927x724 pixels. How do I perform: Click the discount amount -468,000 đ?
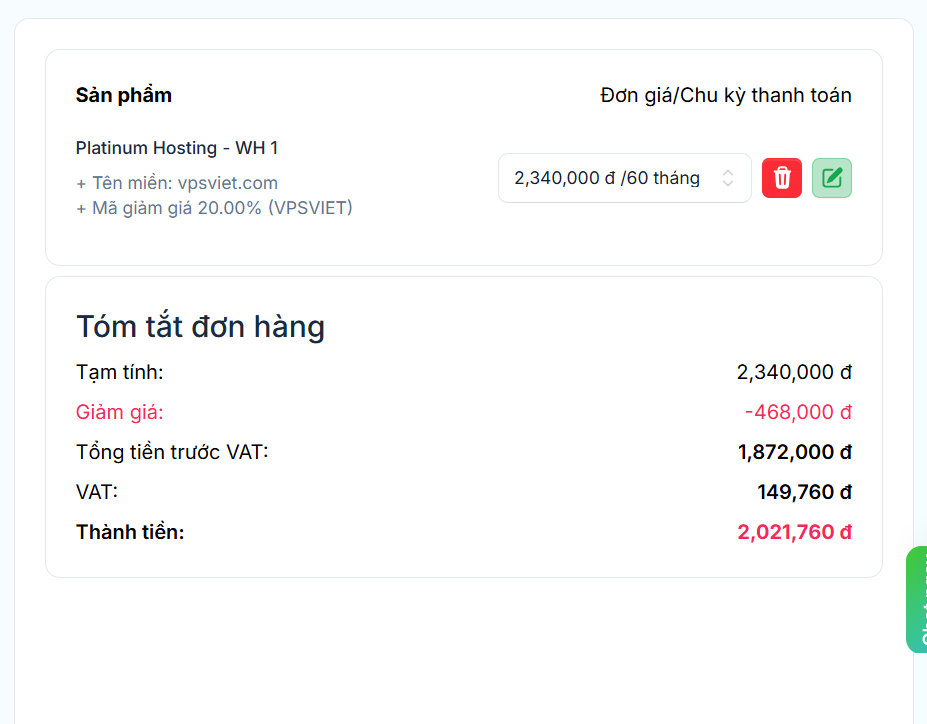click(798, 412)
